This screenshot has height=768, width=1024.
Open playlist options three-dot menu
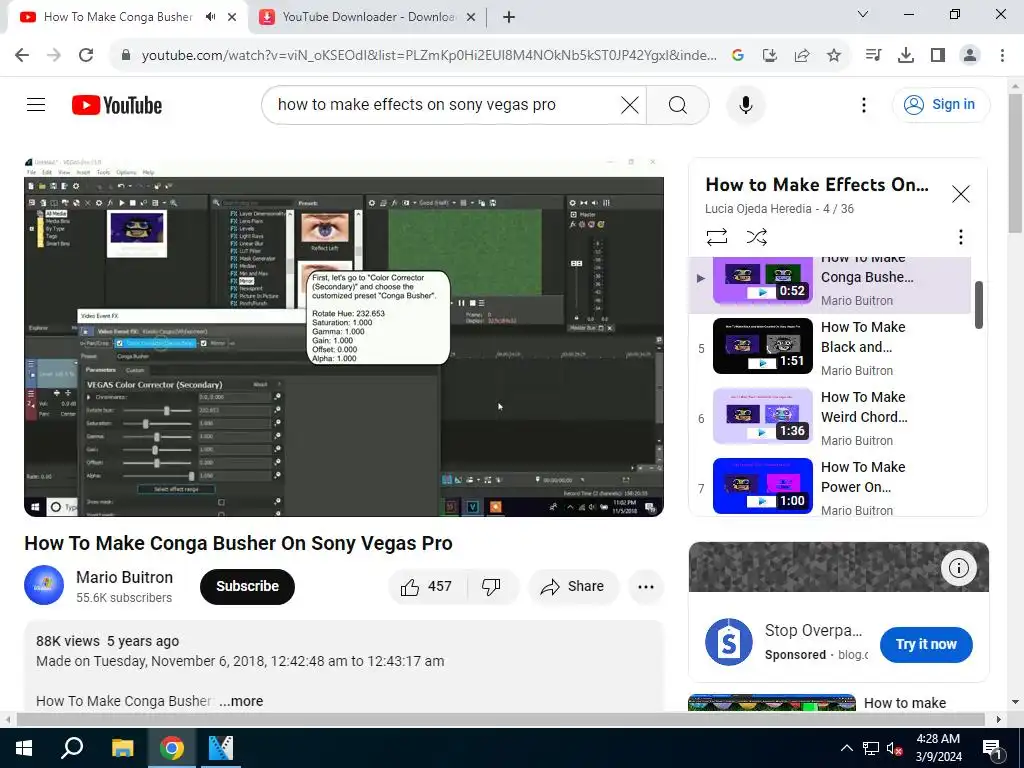click(x=960, y=236)
